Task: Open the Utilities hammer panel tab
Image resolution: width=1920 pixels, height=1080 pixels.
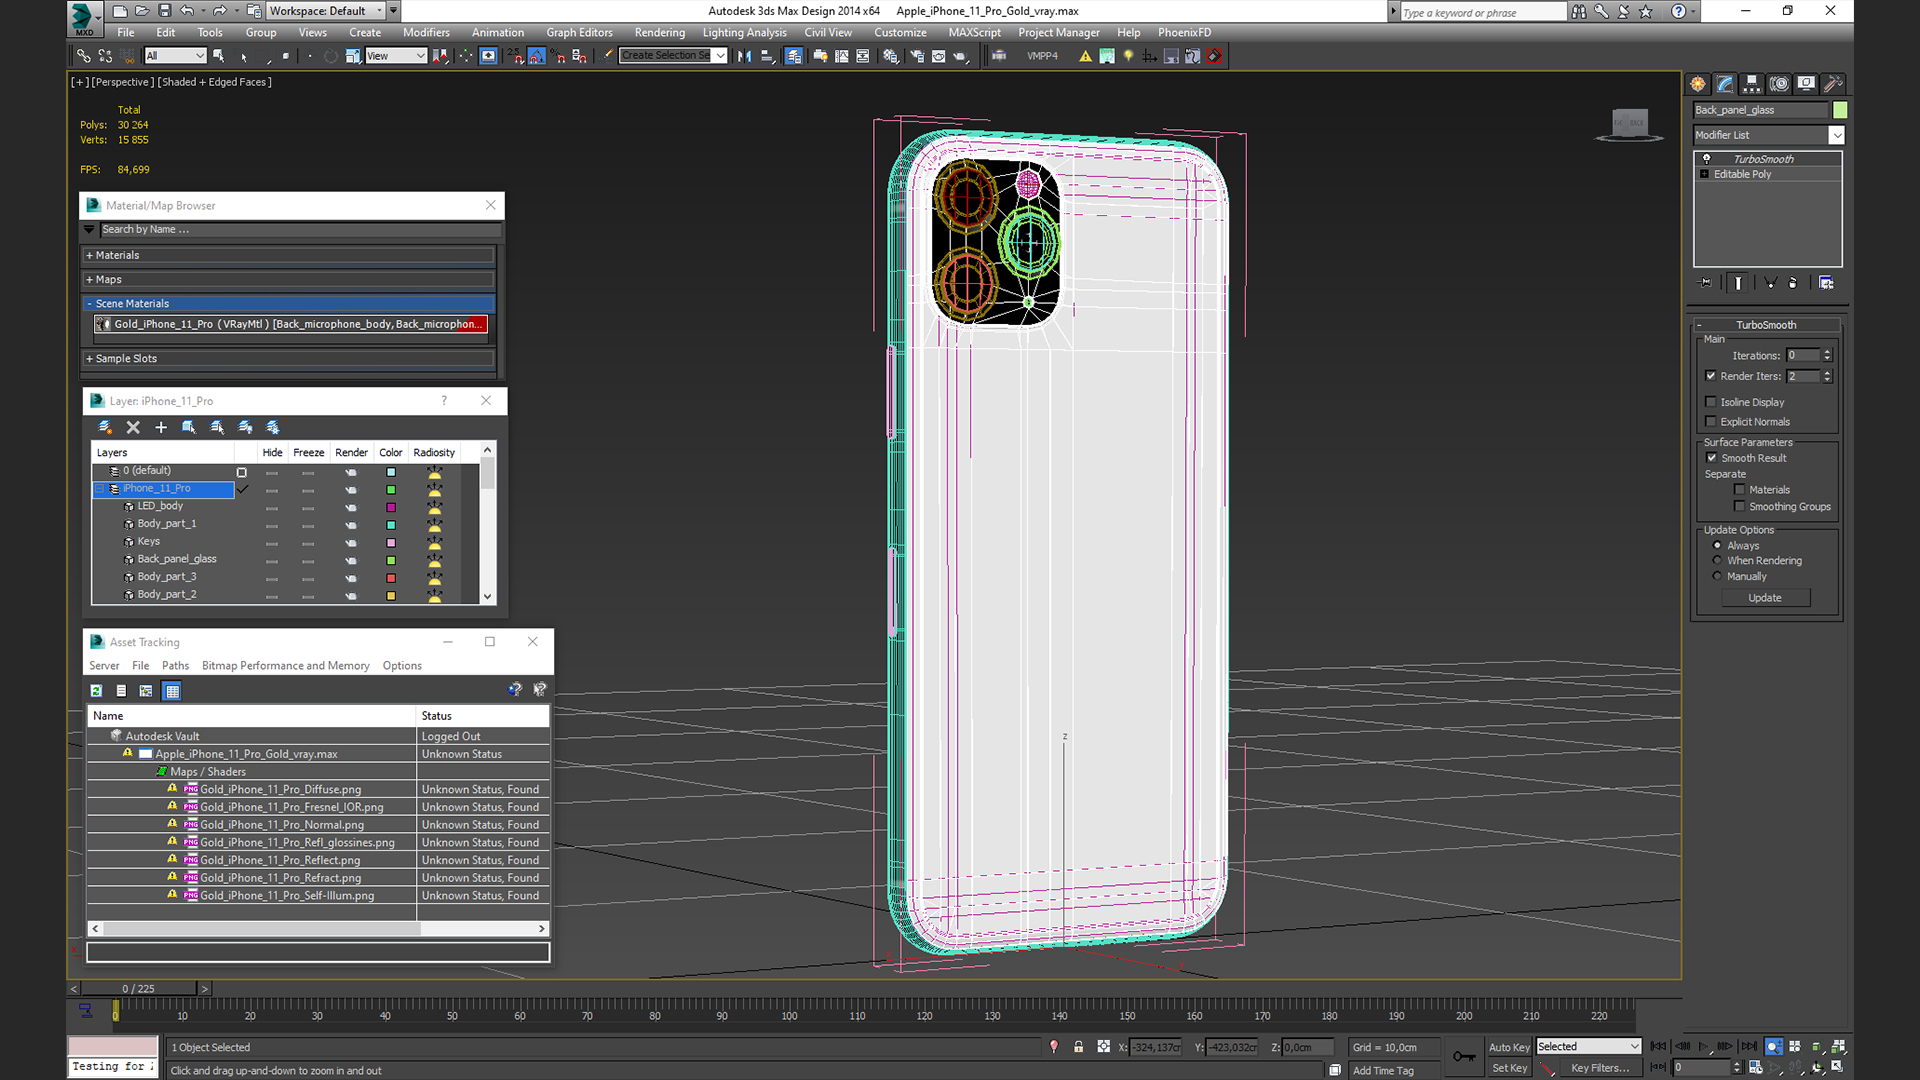Action: pyautogui.click(x=1833, y=84)
